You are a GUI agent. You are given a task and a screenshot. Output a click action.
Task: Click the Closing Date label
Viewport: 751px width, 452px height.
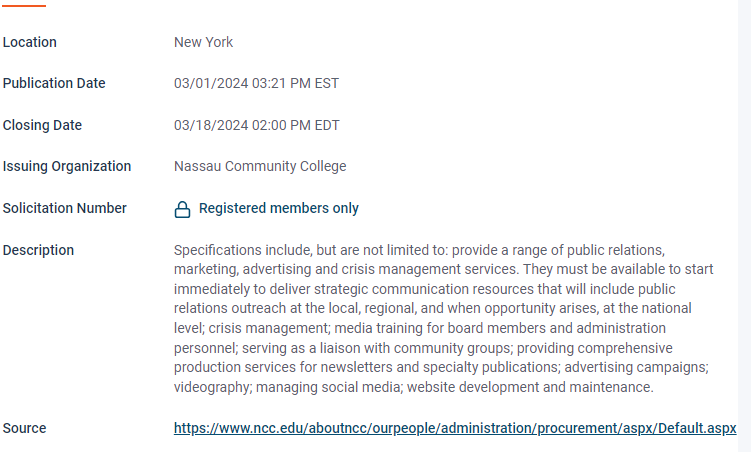pos(42,125)
